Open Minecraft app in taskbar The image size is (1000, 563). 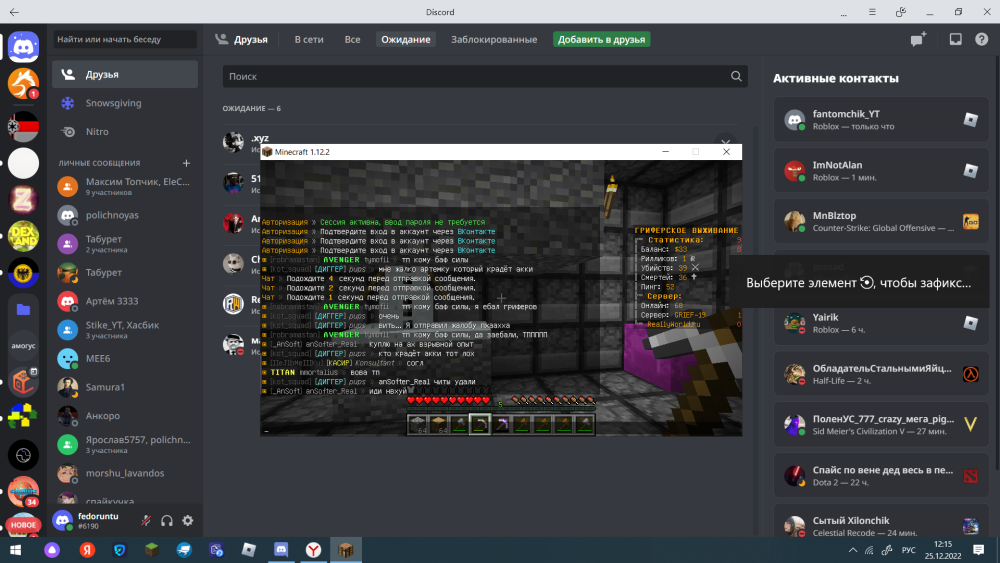tap(346, 550)
